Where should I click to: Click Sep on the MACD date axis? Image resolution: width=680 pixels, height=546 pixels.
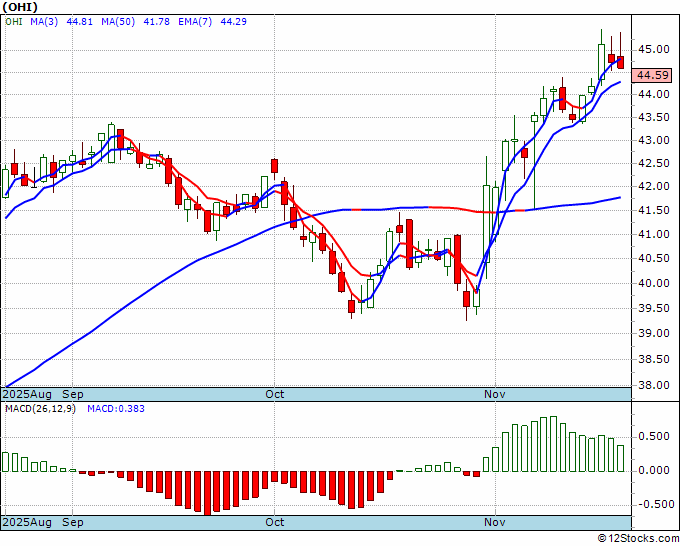[x=73, y=522]
